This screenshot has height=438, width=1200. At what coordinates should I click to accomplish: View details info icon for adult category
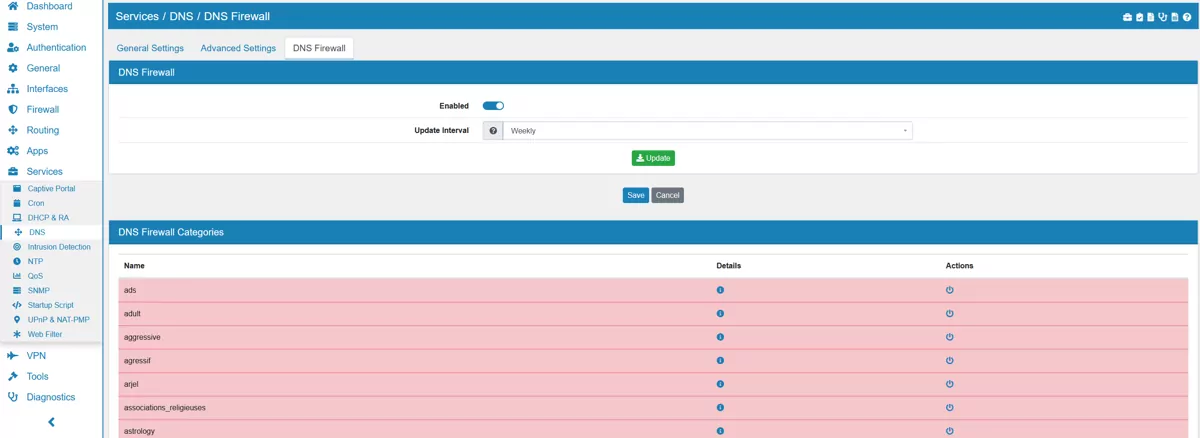pos(720,314)
